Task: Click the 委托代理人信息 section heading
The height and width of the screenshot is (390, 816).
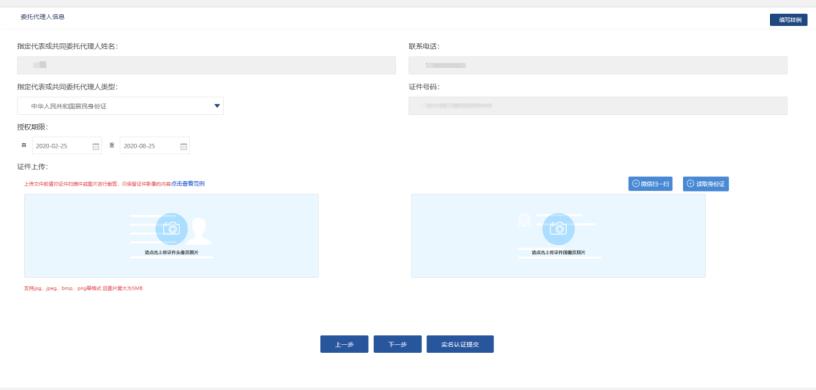Action: [x=43, y=17]
